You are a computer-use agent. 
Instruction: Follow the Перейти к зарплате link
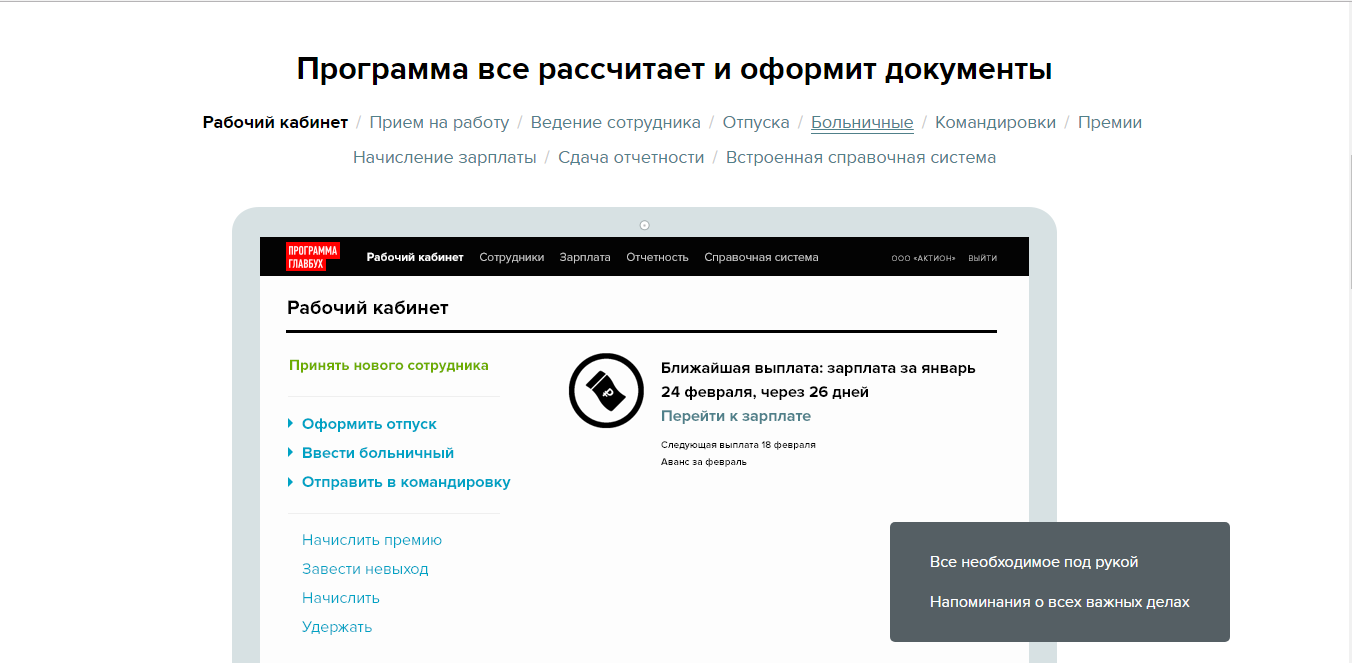tap(735, 415)
